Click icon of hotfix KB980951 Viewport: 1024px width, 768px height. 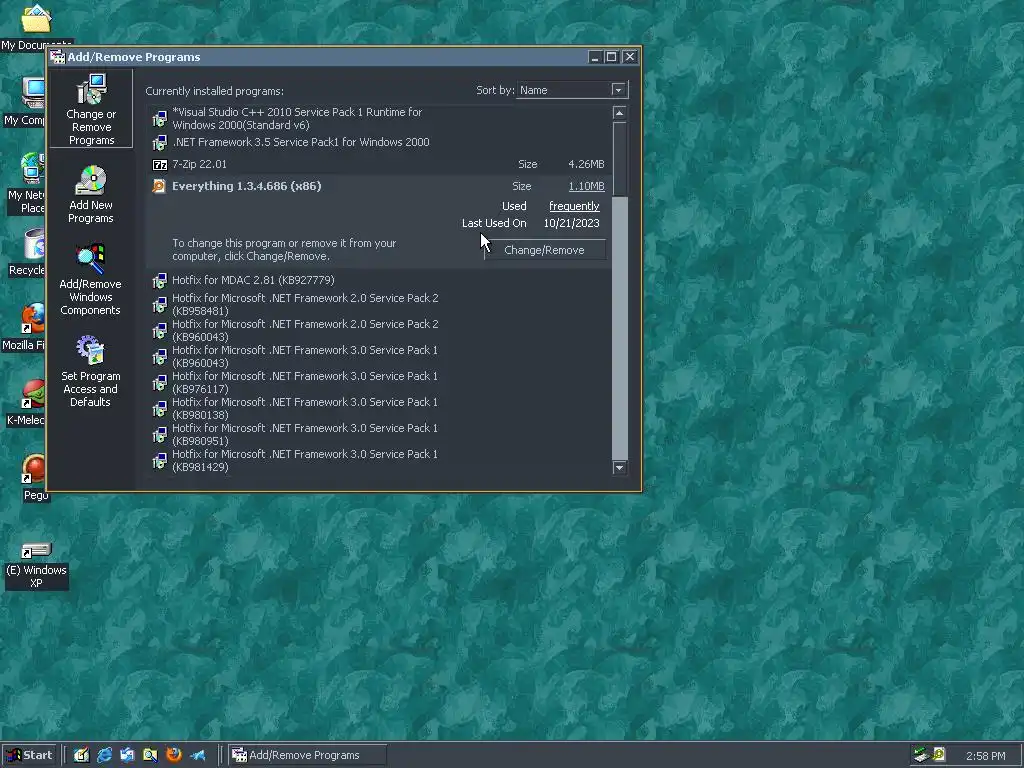(160, 435)
